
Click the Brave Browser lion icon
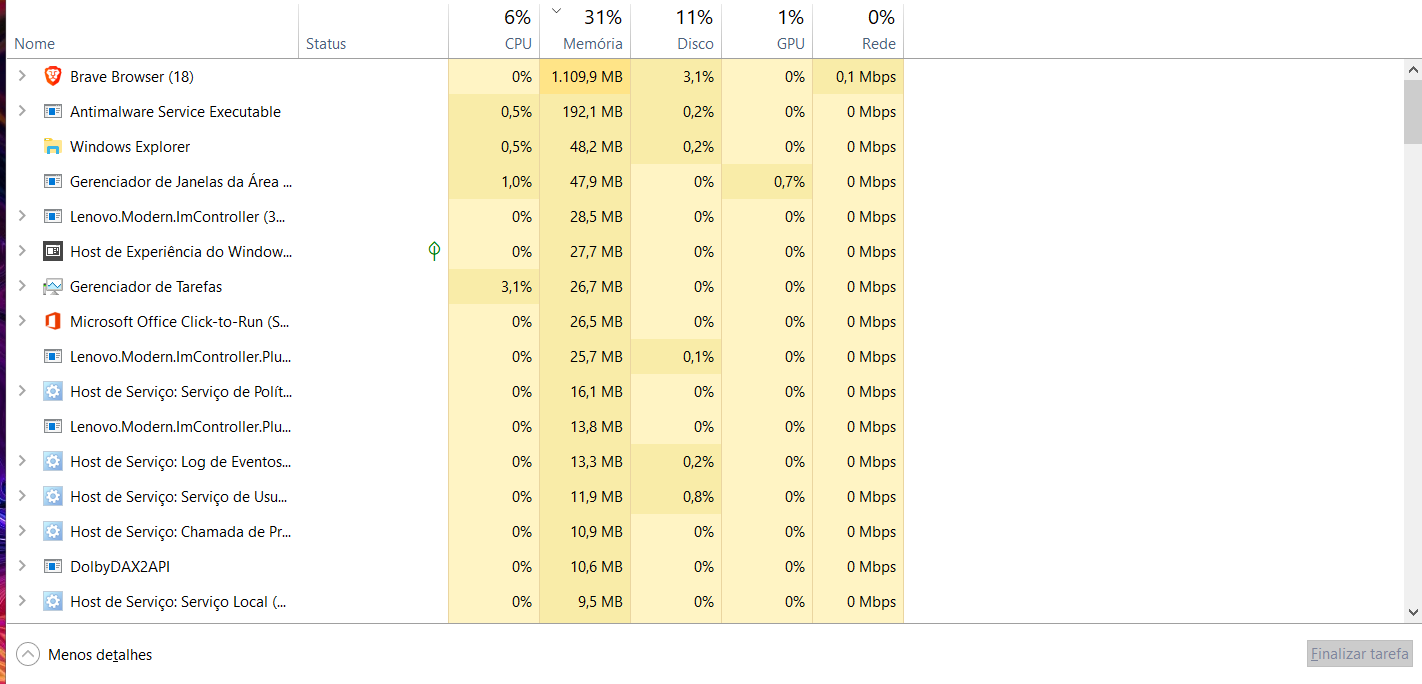coord(53,76)
